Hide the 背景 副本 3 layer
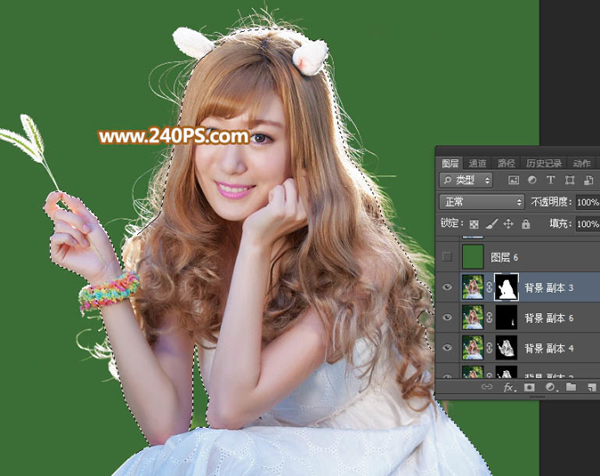600x476 pixels. [x=447, y=287]
